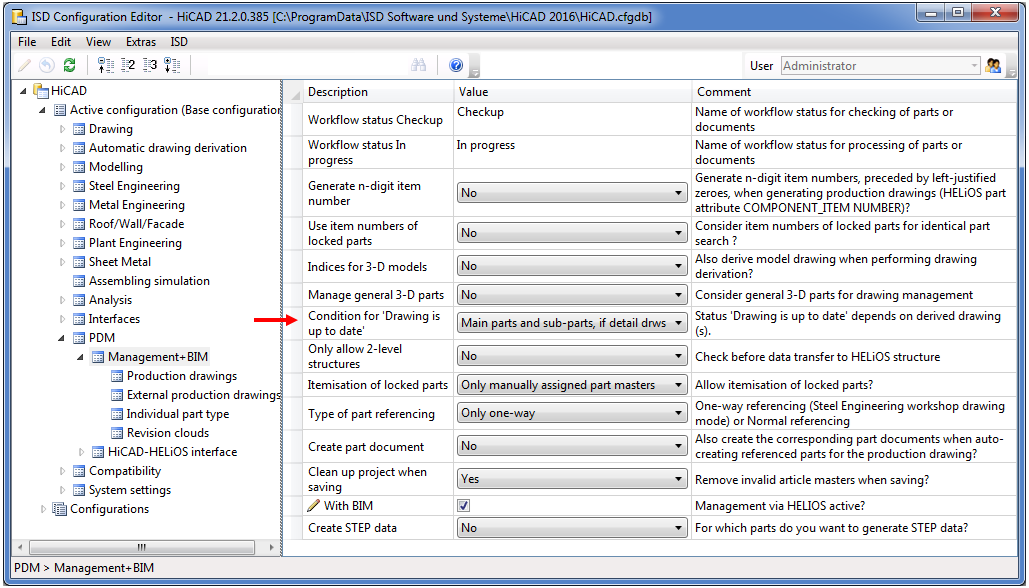
Task: Click the HiCAD root database icon
Action: [x=41, y=91]
